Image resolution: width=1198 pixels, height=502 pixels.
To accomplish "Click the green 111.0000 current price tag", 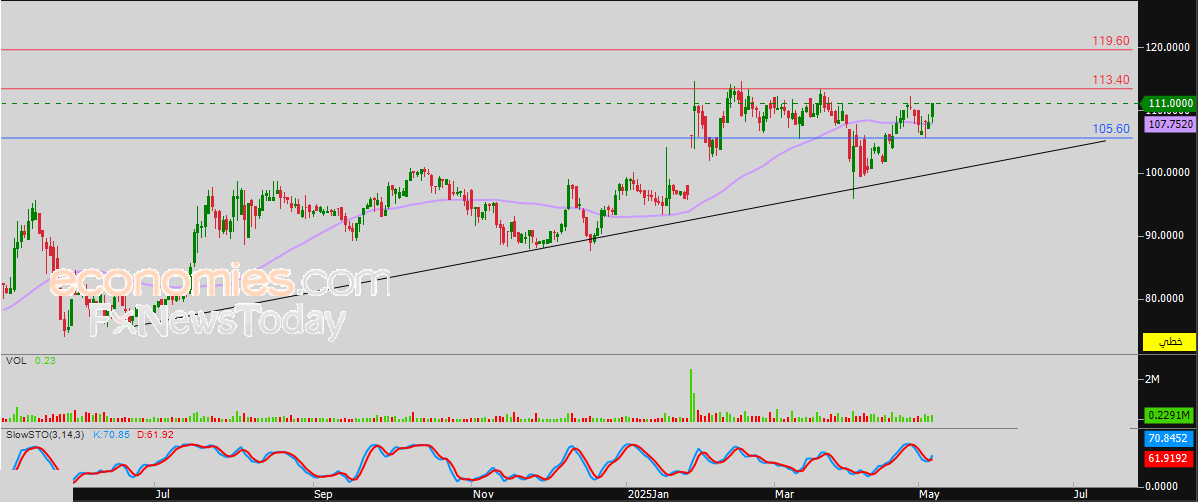I will click(x=1168, y=103).
